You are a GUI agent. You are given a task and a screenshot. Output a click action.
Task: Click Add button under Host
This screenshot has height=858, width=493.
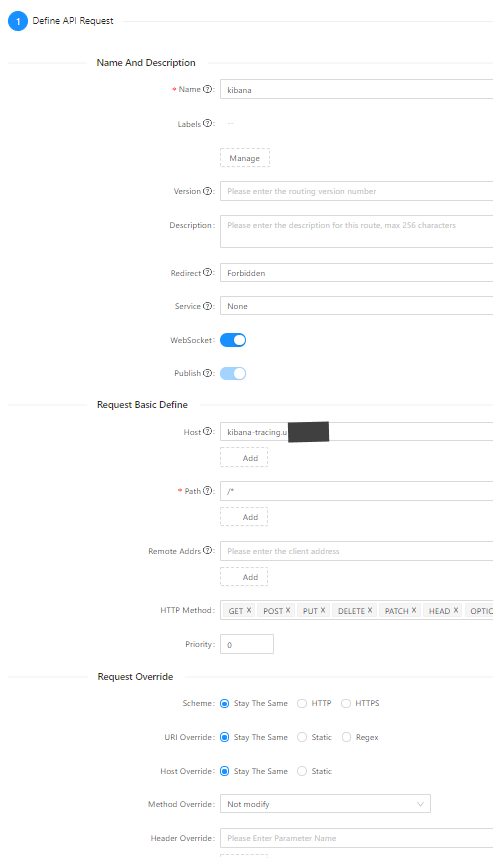click(x=244, y=457)
